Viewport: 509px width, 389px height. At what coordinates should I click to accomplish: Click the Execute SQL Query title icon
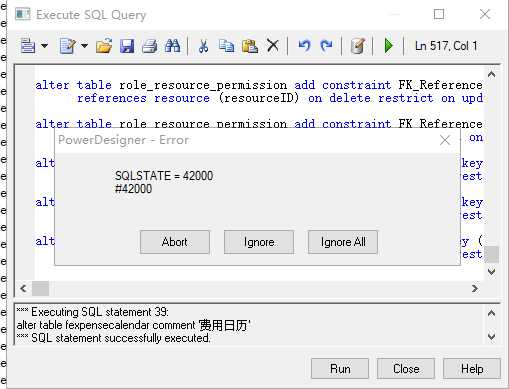point(23,15)
